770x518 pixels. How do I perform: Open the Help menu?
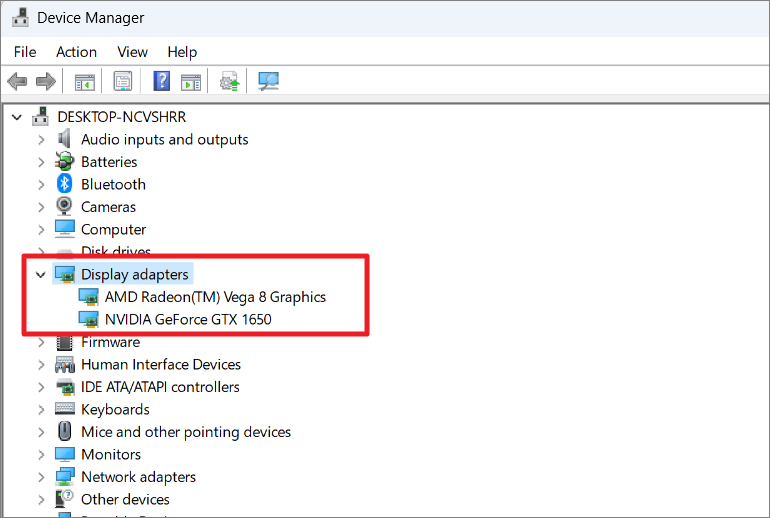point(182,52)
